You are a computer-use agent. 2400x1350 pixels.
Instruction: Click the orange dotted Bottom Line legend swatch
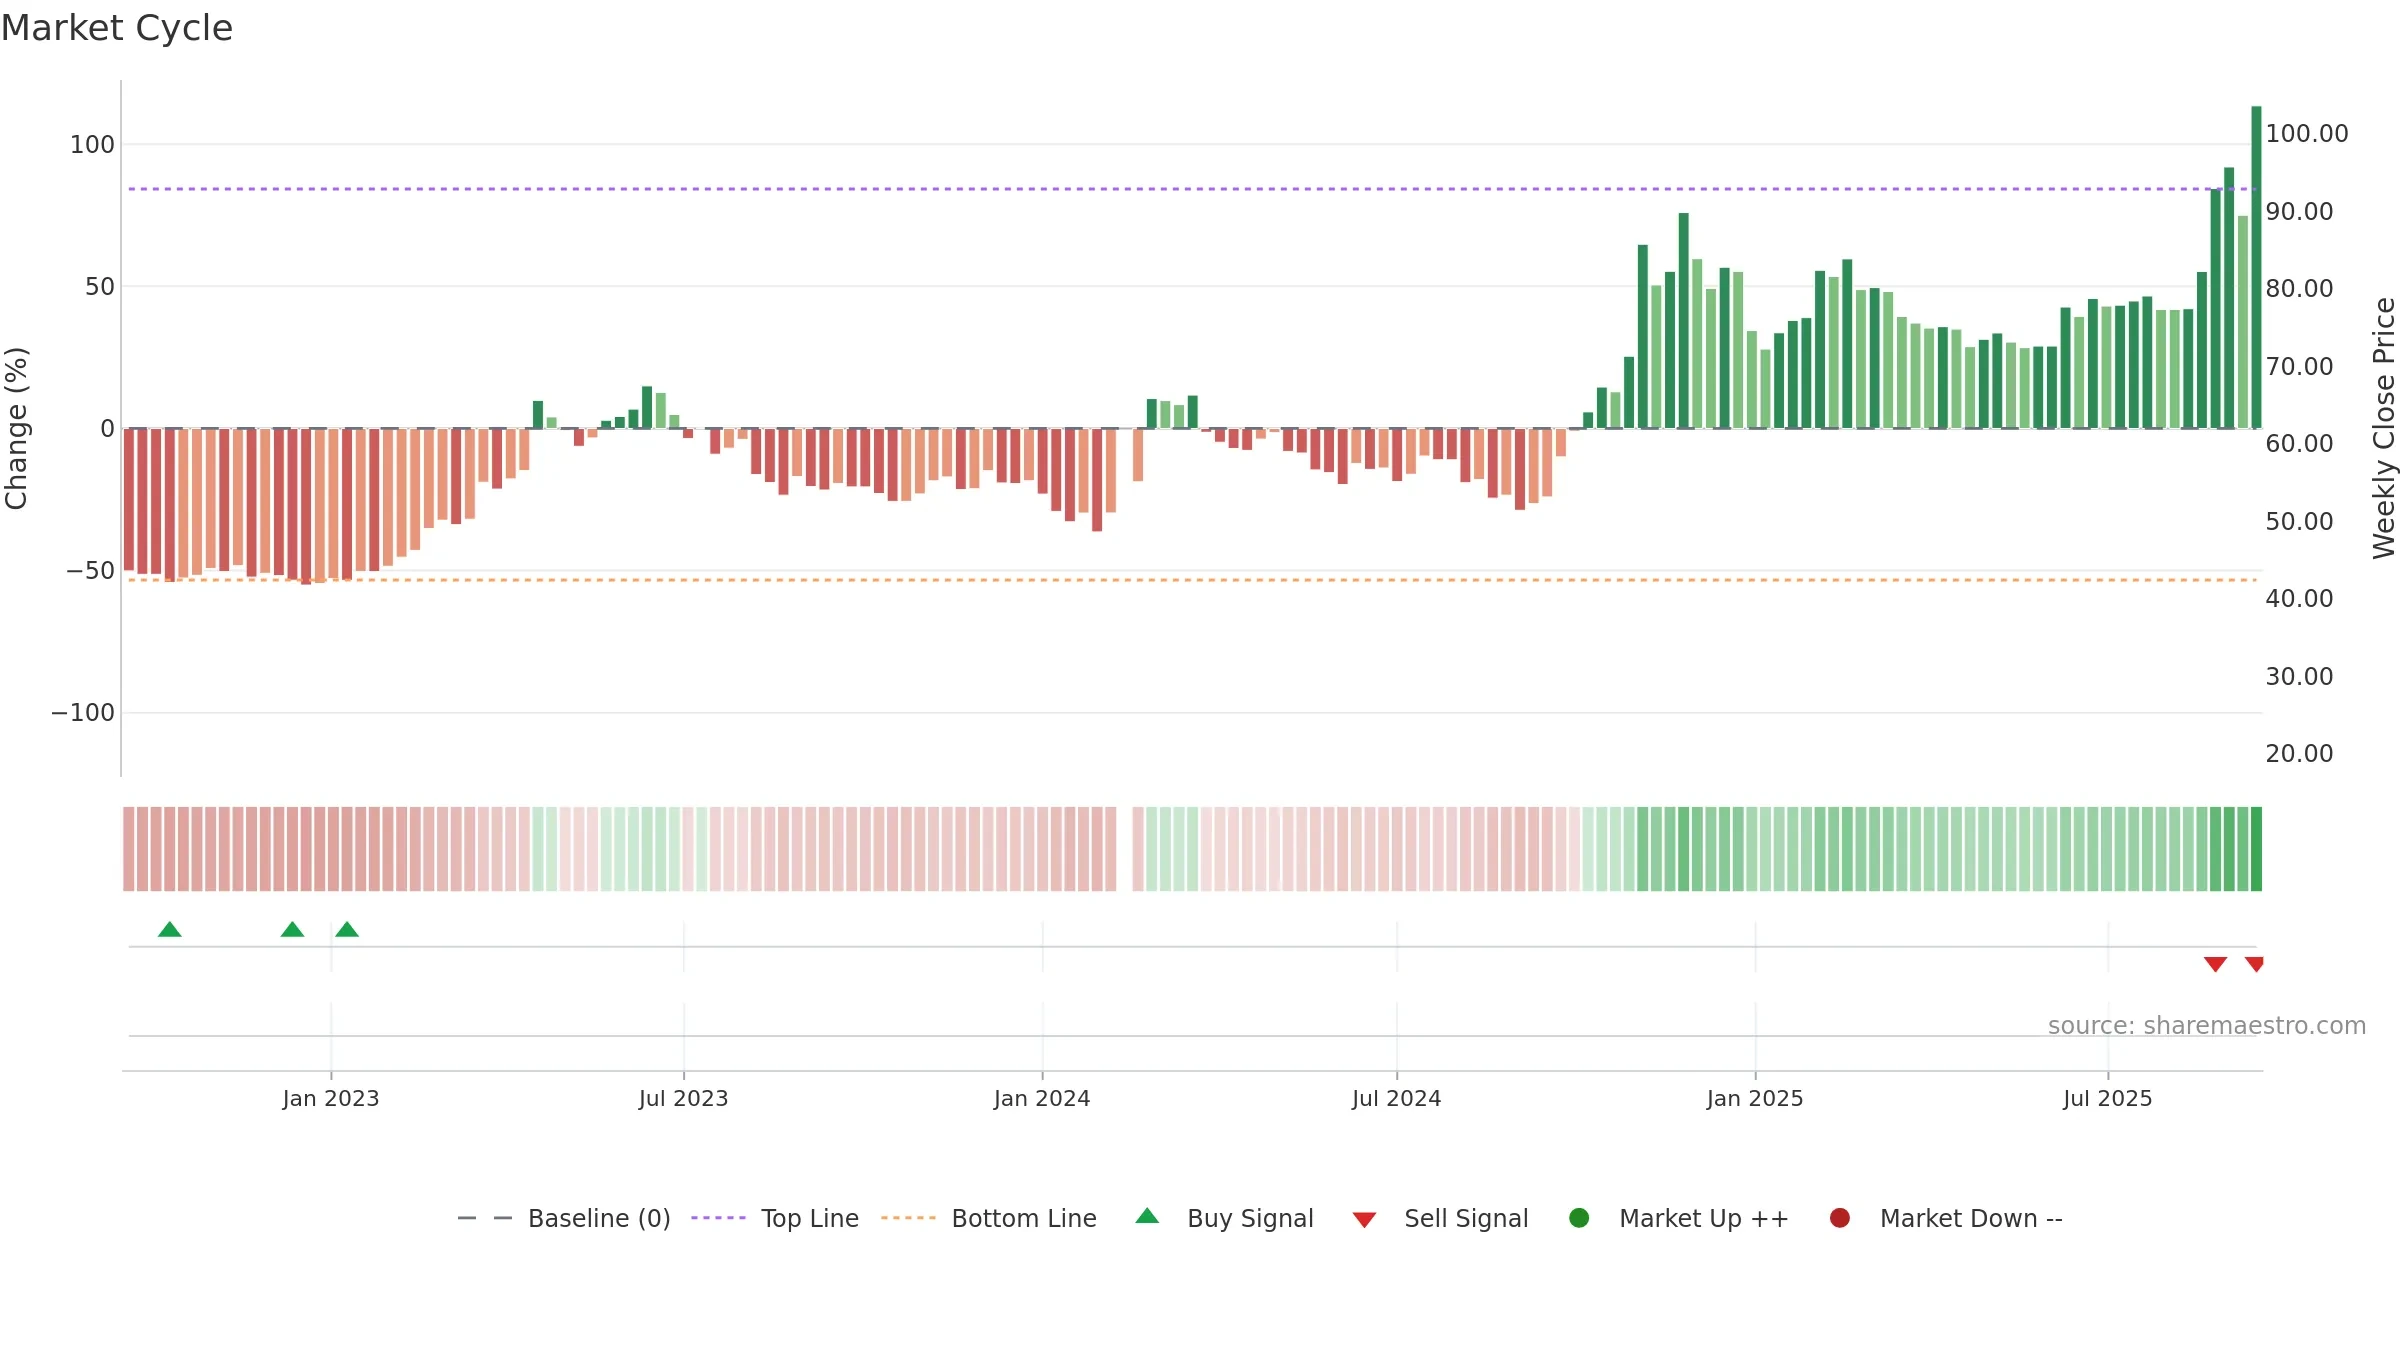tap(908, 1218)
